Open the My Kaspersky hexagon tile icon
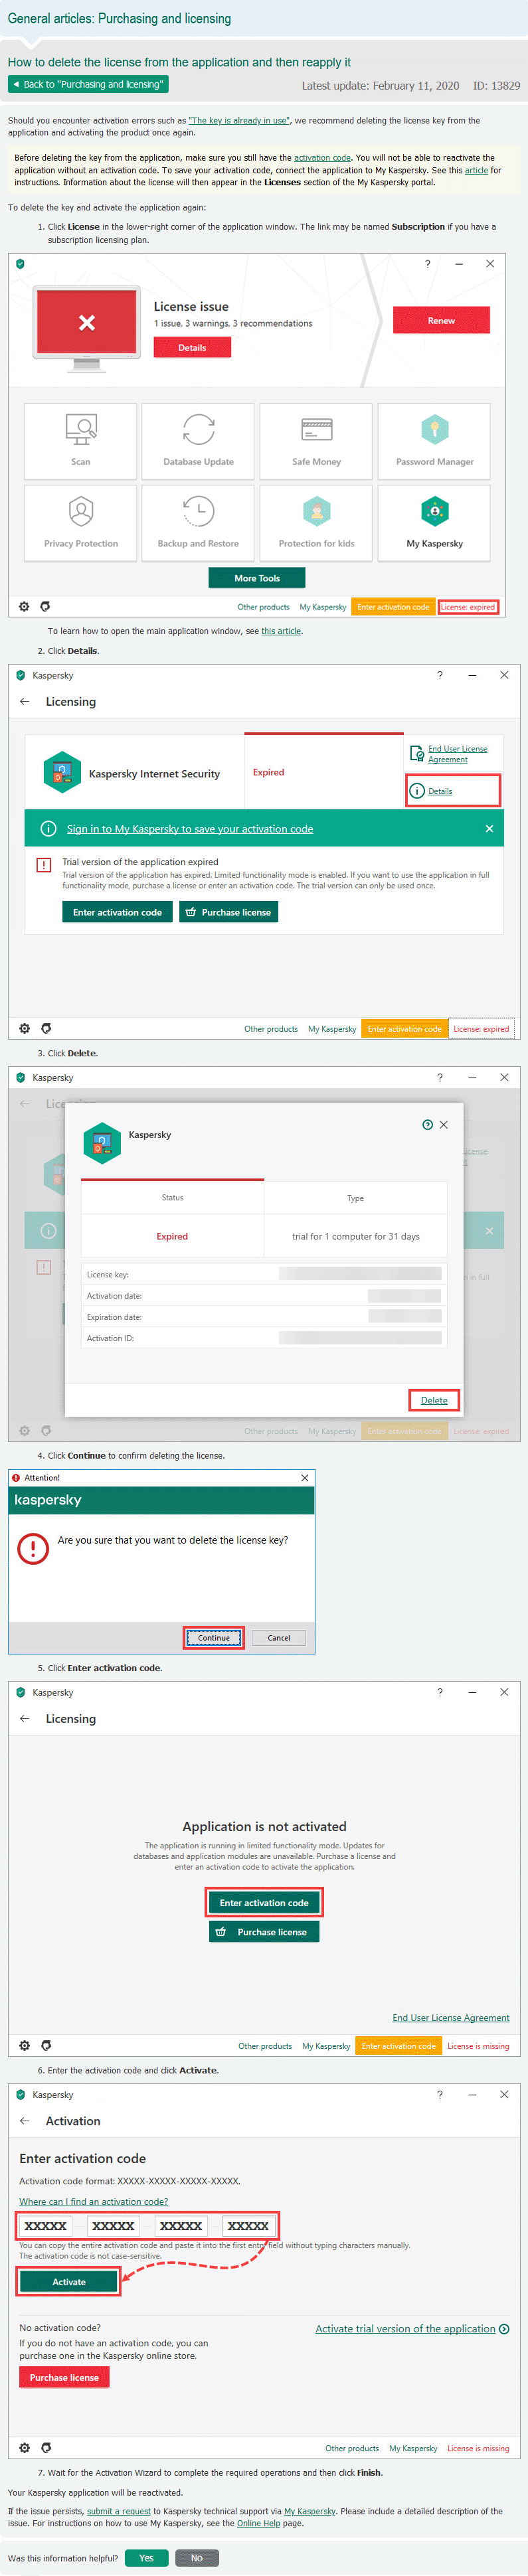 434,511
